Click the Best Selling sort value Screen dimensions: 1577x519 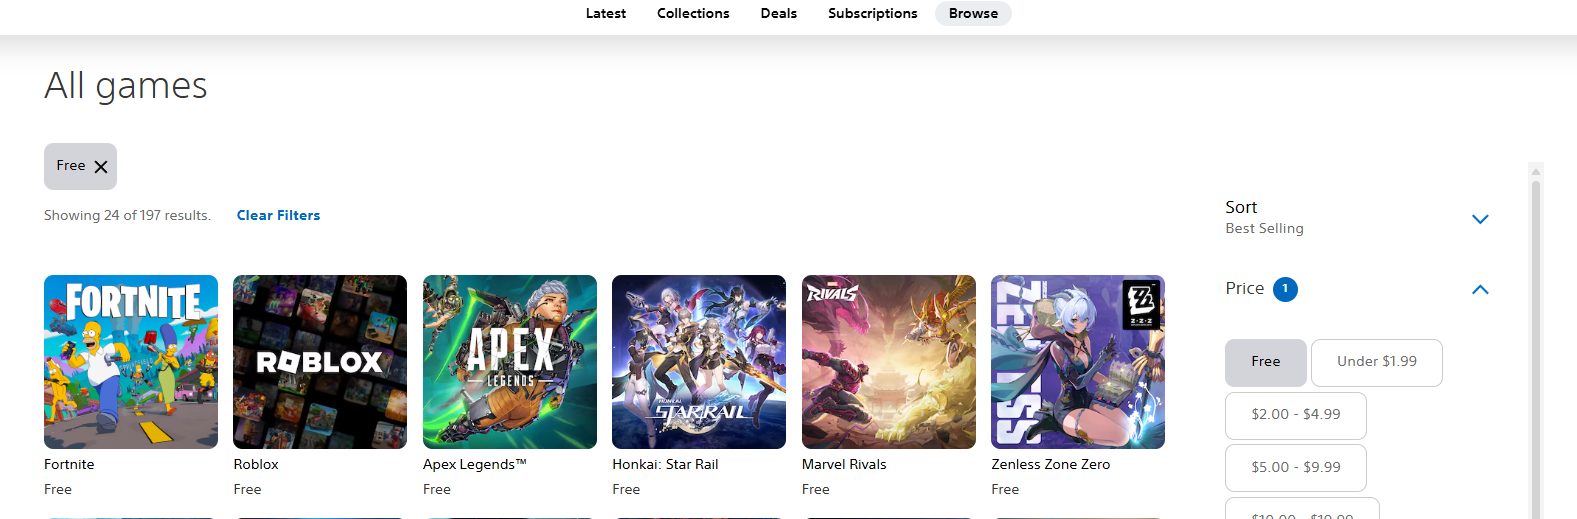point(1264,228)
